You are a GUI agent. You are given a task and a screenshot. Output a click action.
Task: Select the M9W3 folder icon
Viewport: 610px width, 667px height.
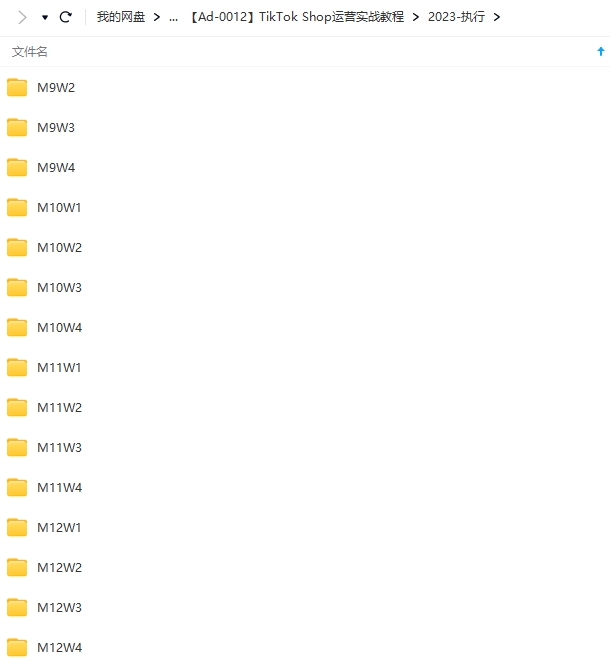(17, 127)
